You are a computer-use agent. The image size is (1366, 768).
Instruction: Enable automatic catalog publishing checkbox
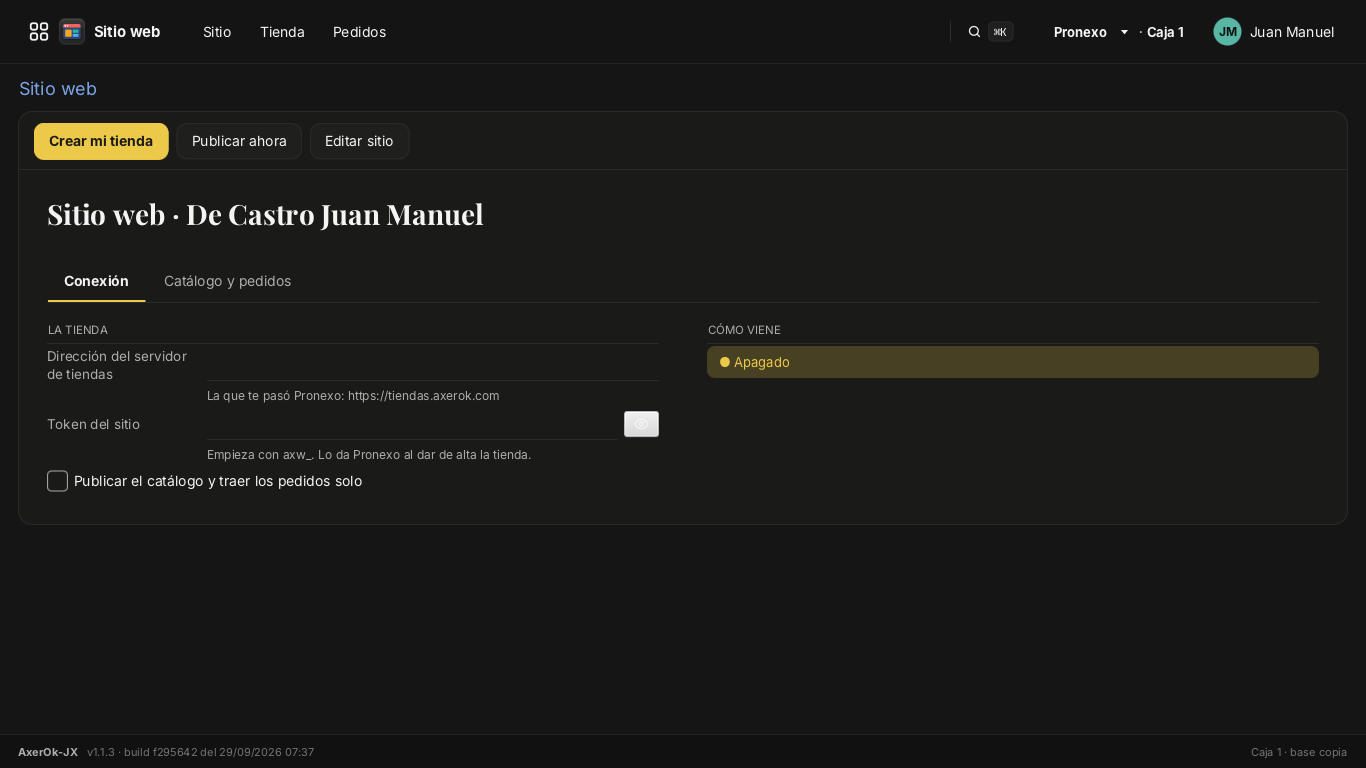(x=58, y=481)
